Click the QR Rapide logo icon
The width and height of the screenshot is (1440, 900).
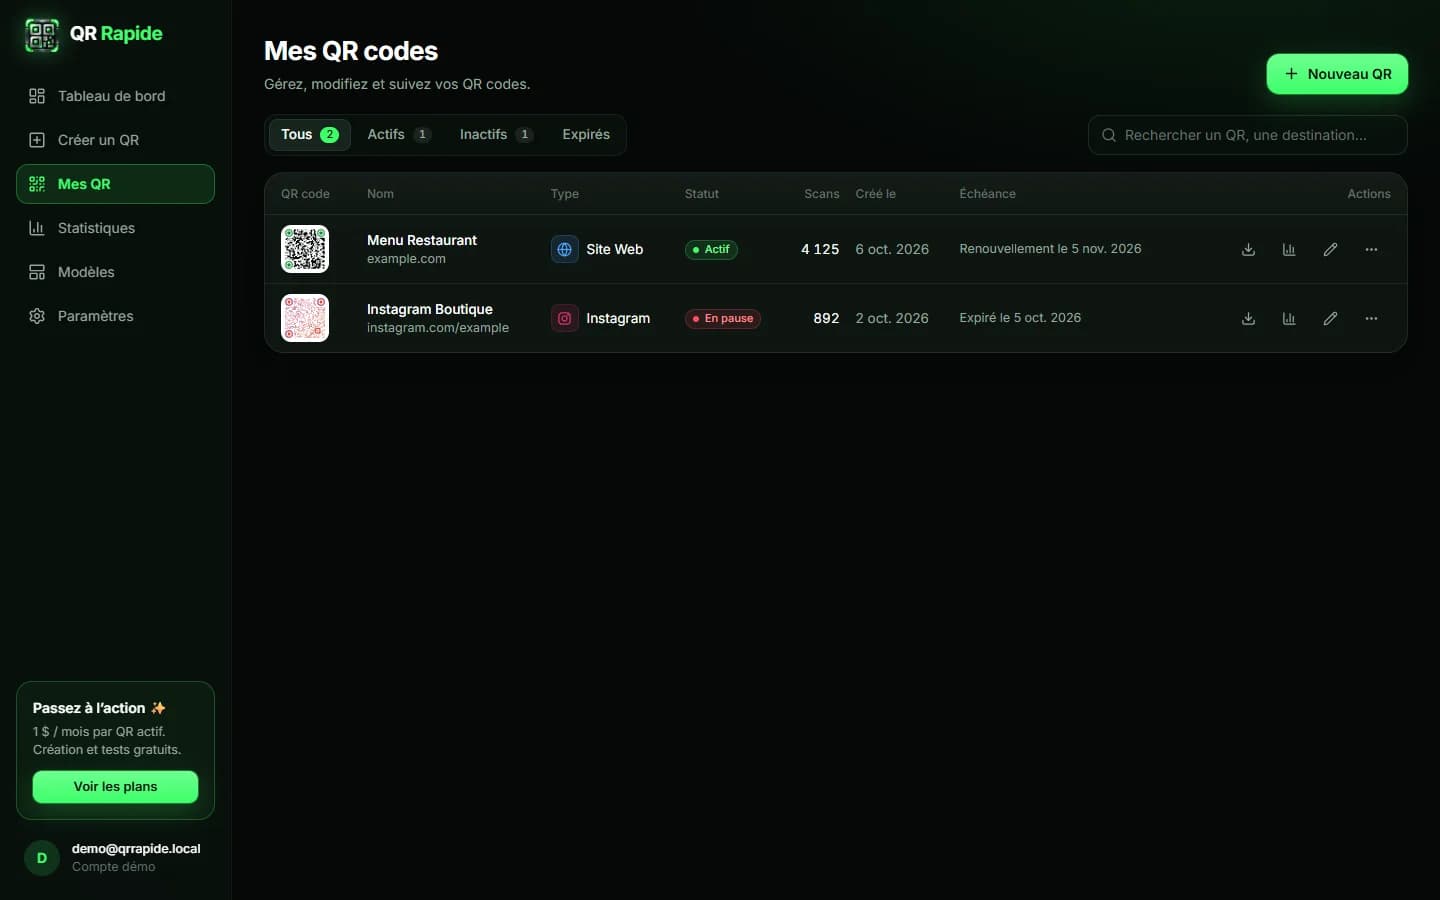coord(42,34)
